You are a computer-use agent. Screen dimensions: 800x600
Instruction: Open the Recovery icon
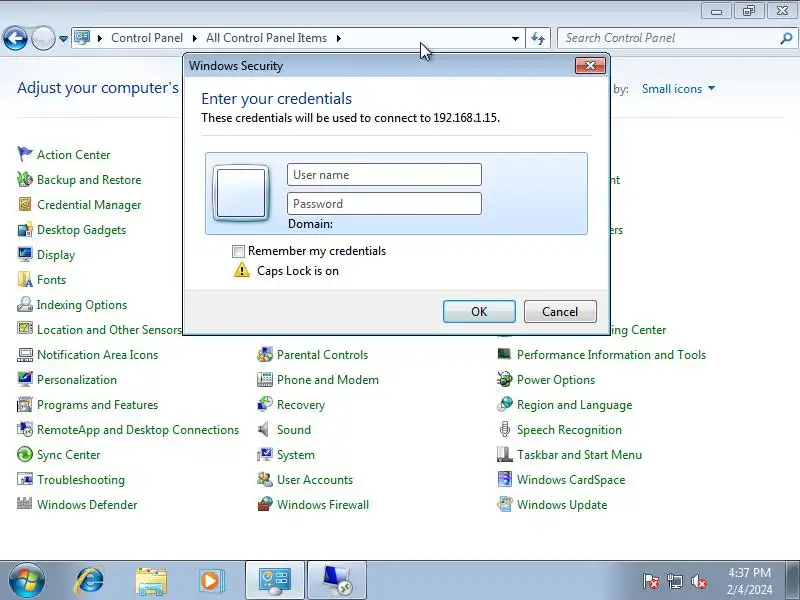pos(265,404)
